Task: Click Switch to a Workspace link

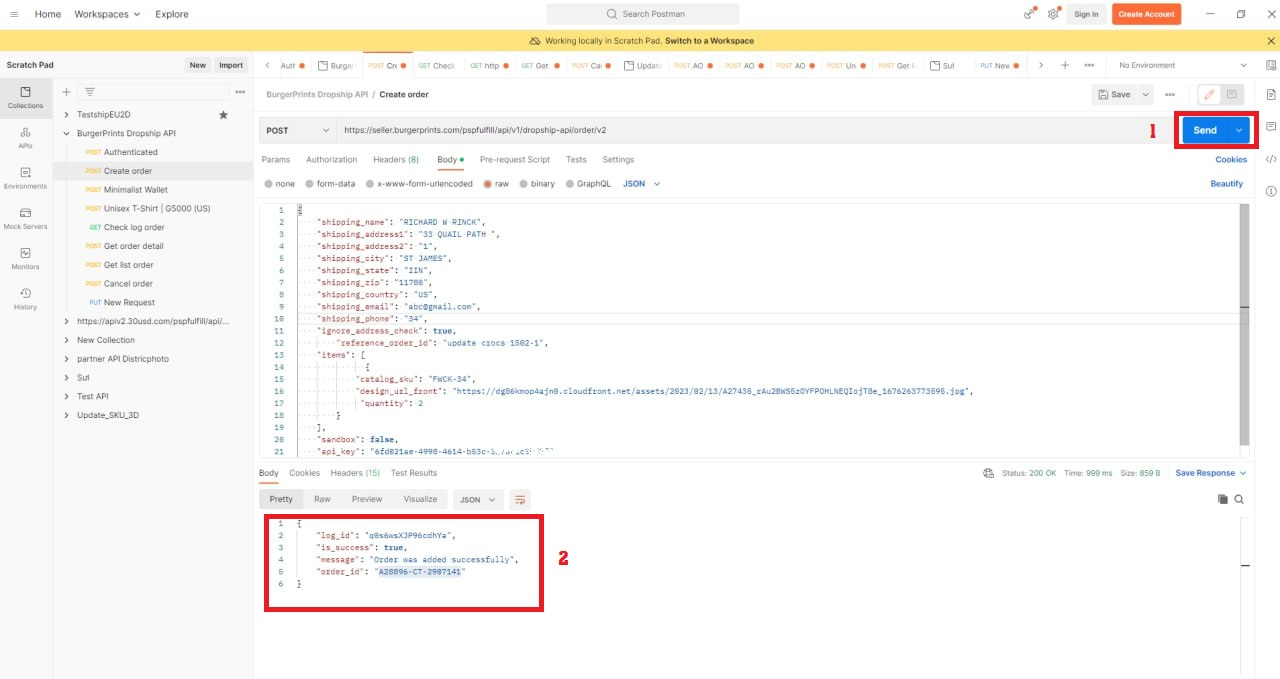Action: 709,41
